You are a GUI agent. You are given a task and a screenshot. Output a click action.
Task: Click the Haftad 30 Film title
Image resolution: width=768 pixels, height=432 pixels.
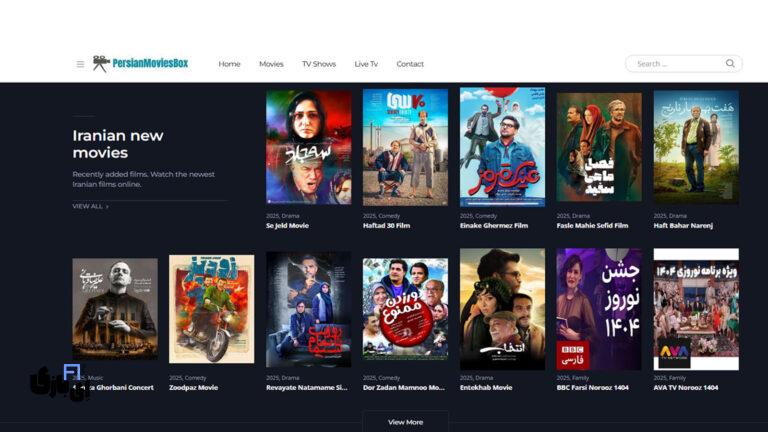click(x=386, y=226)
